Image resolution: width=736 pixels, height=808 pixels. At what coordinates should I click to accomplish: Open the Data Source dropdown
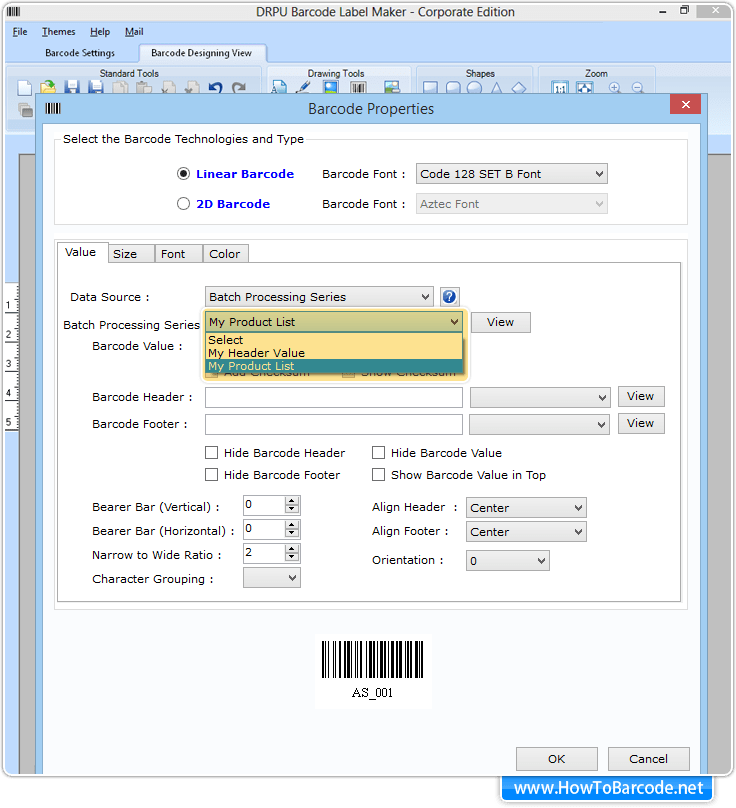tap(319, 297)
